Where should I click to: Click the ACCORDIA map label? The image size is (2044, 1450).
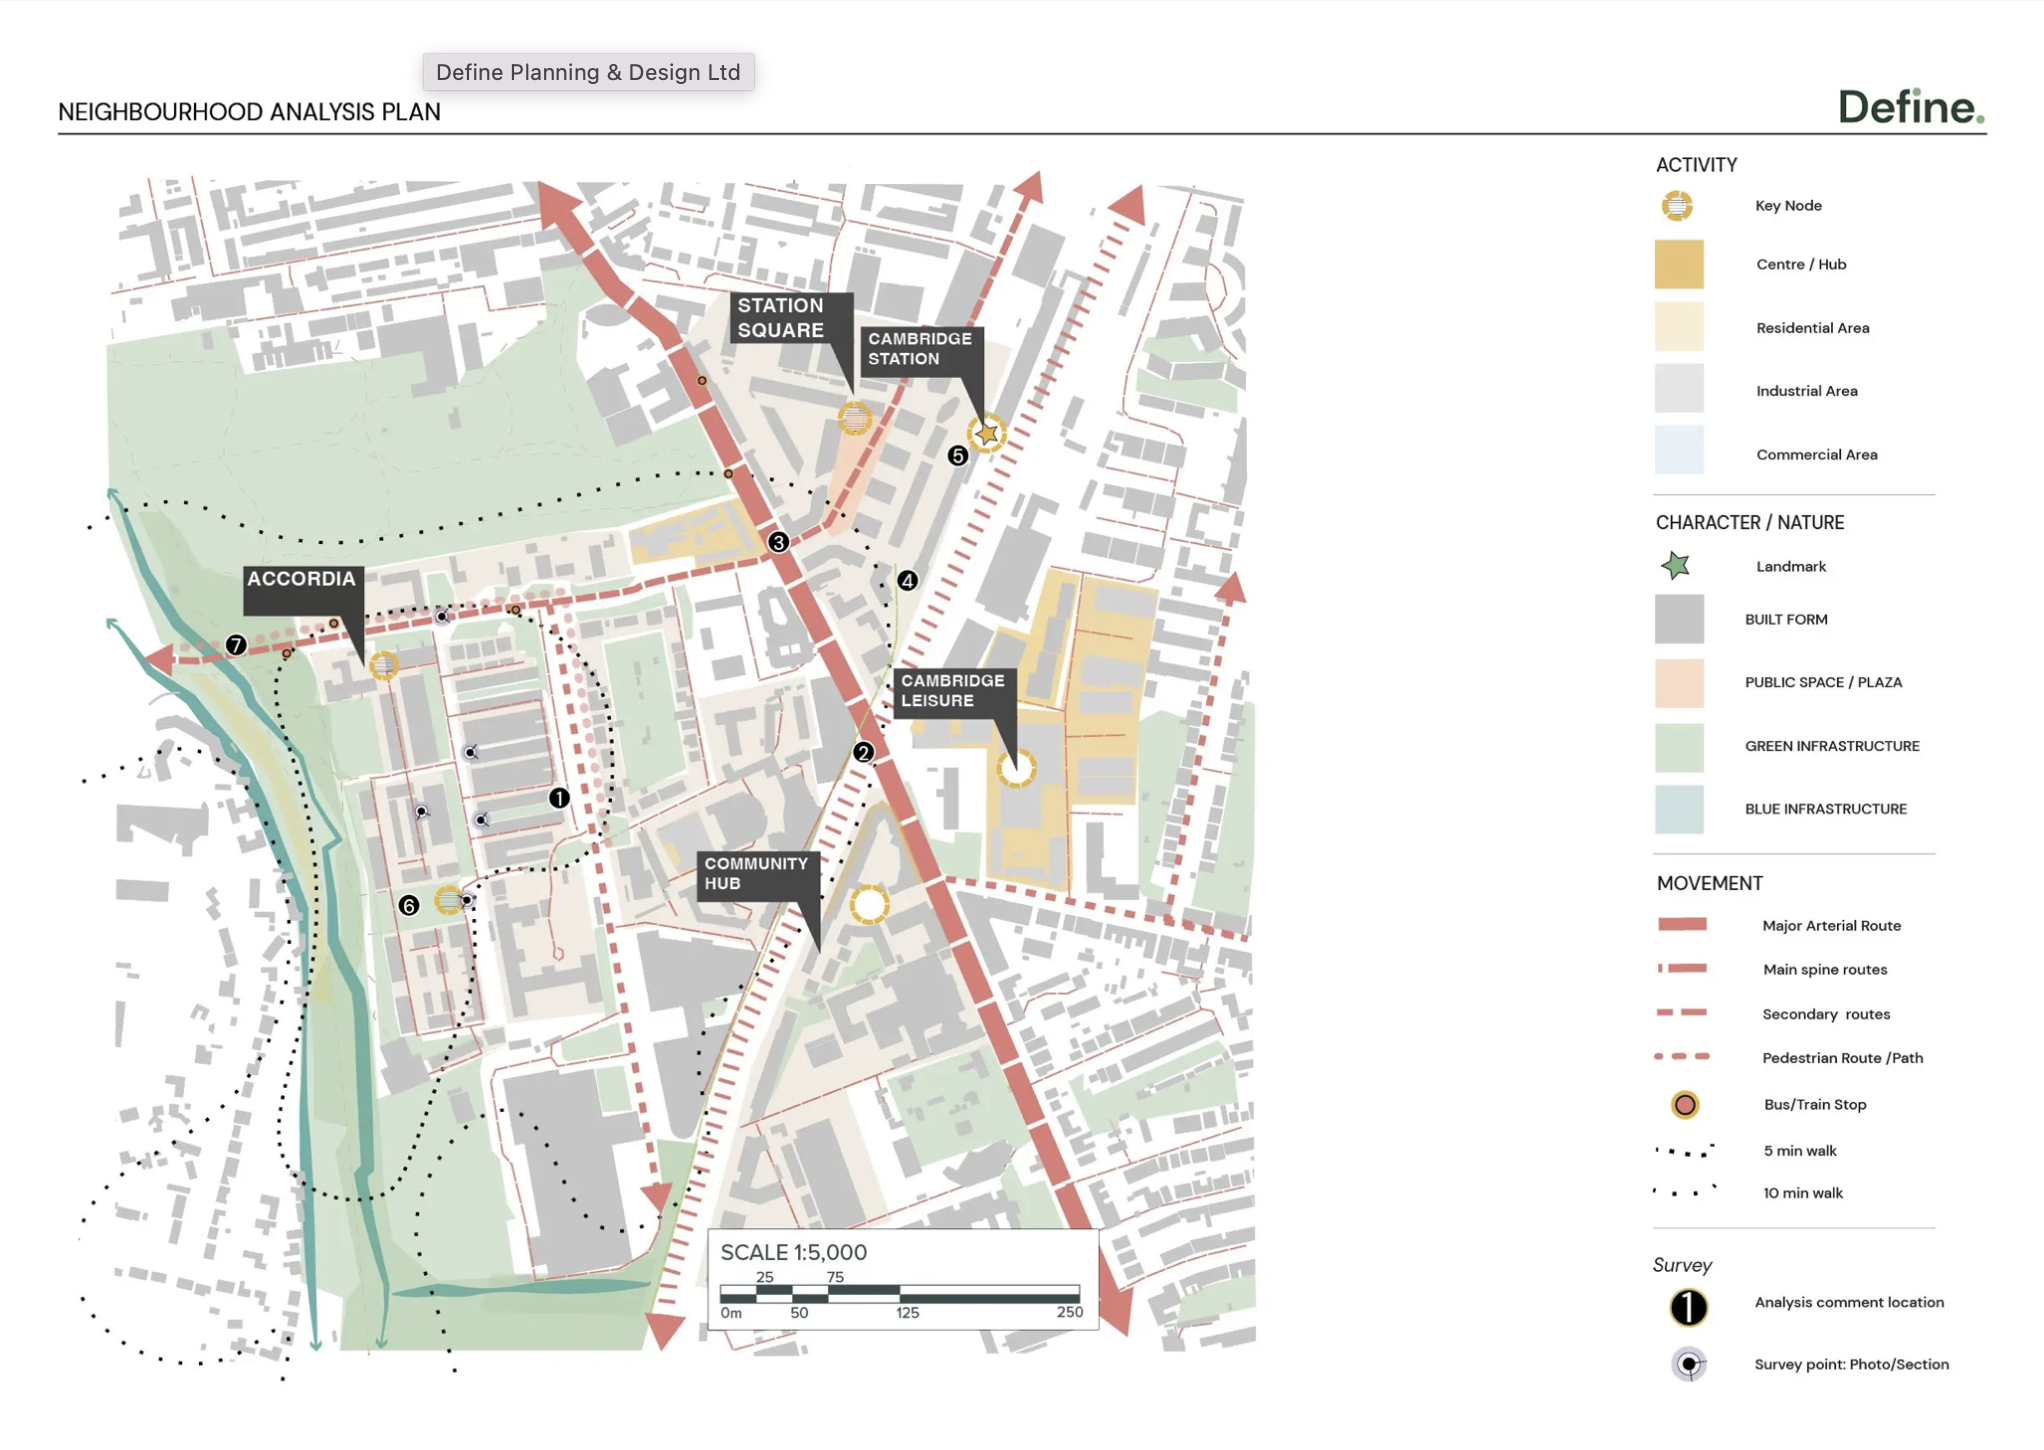301,579
